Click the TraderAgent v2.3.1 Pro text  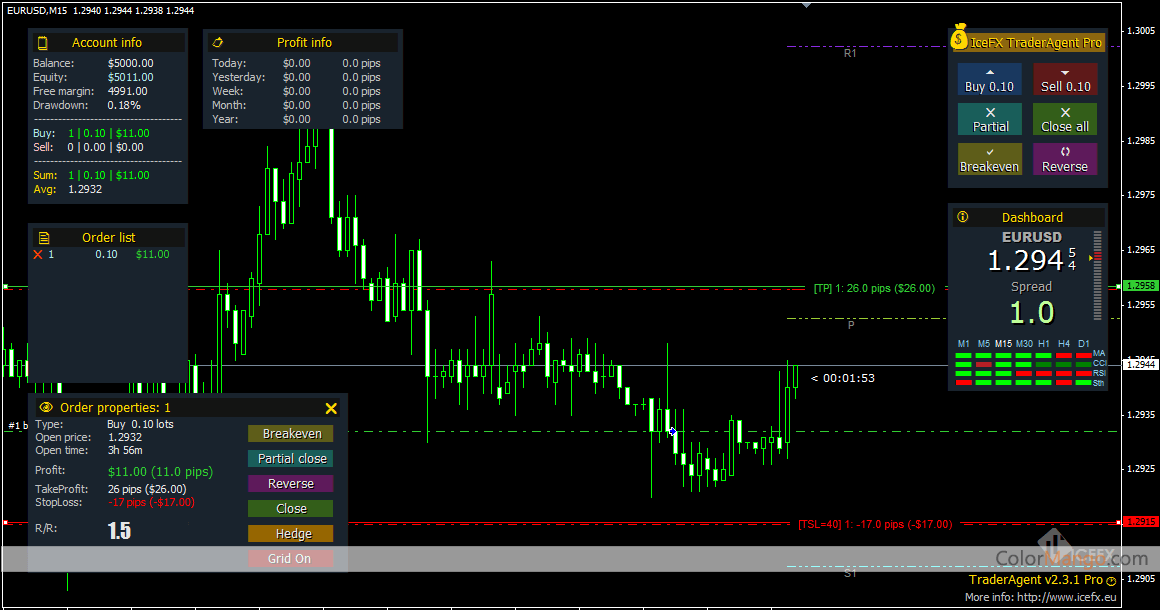point(1036,580)
